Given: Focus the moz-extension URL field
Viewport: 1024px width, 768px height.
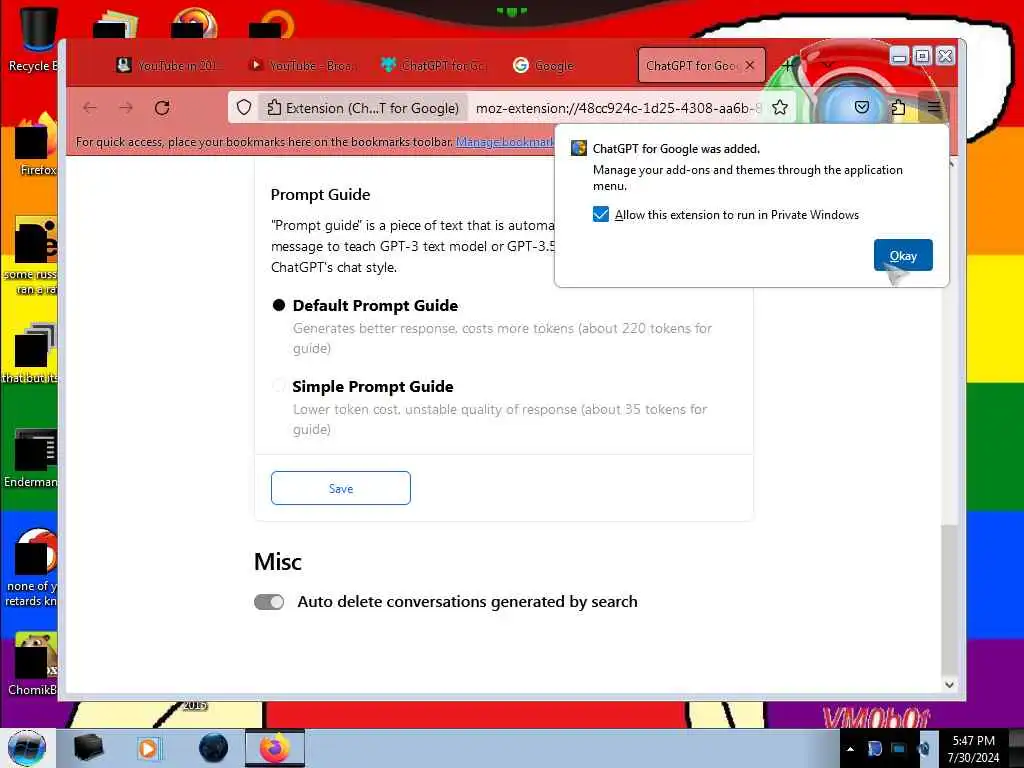Looking at the screenshot, I should pyautogui.click(x=618, y=108).
